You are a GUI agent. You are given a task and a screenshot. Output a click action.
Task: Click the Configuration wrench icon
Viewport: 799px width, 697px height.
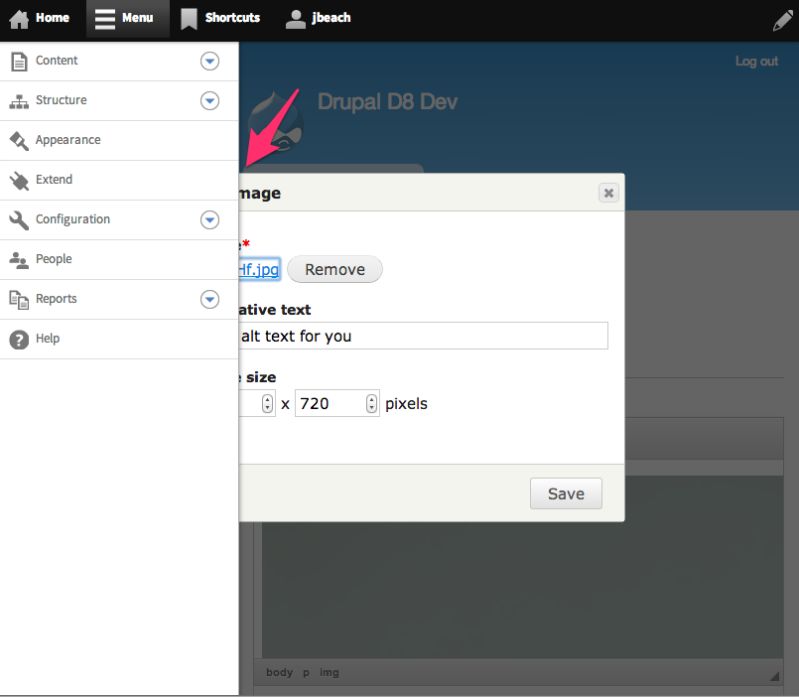pyautogui.click(x=19, y=221)
